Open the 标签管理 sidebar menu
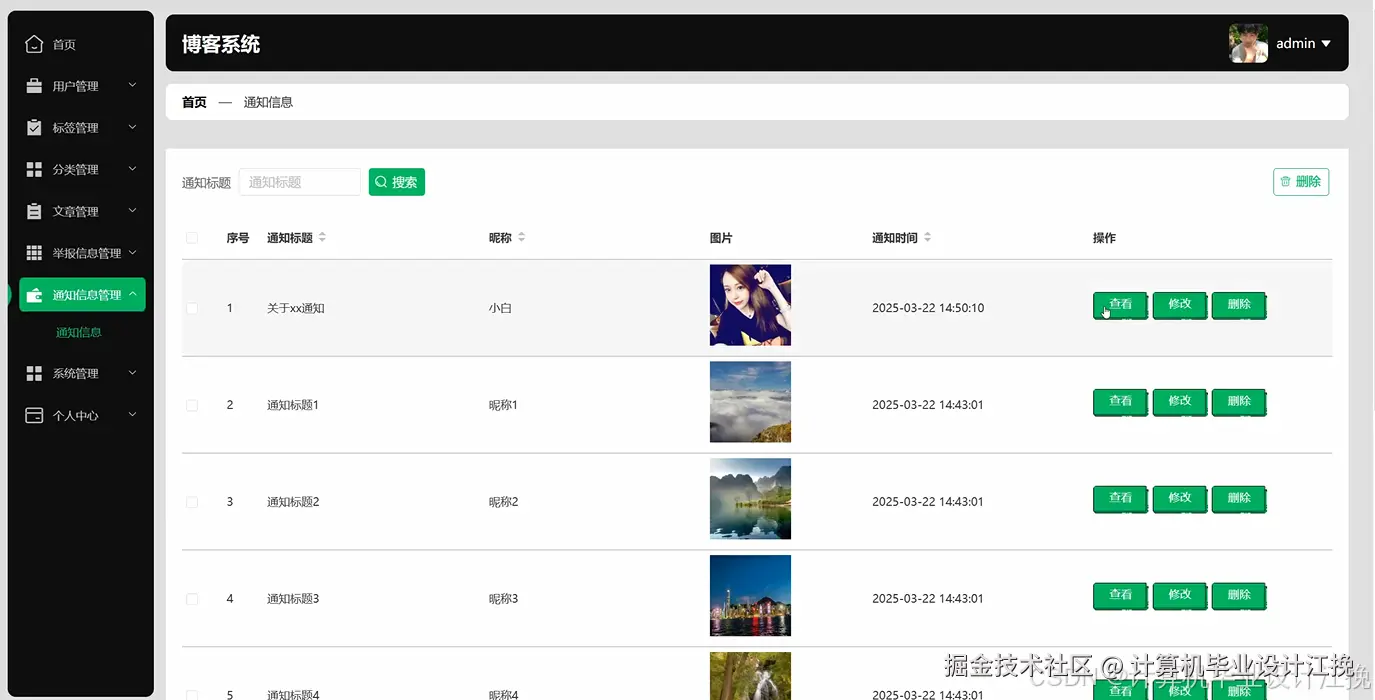This screenshot has width=1375, height=700. [82, 128]
